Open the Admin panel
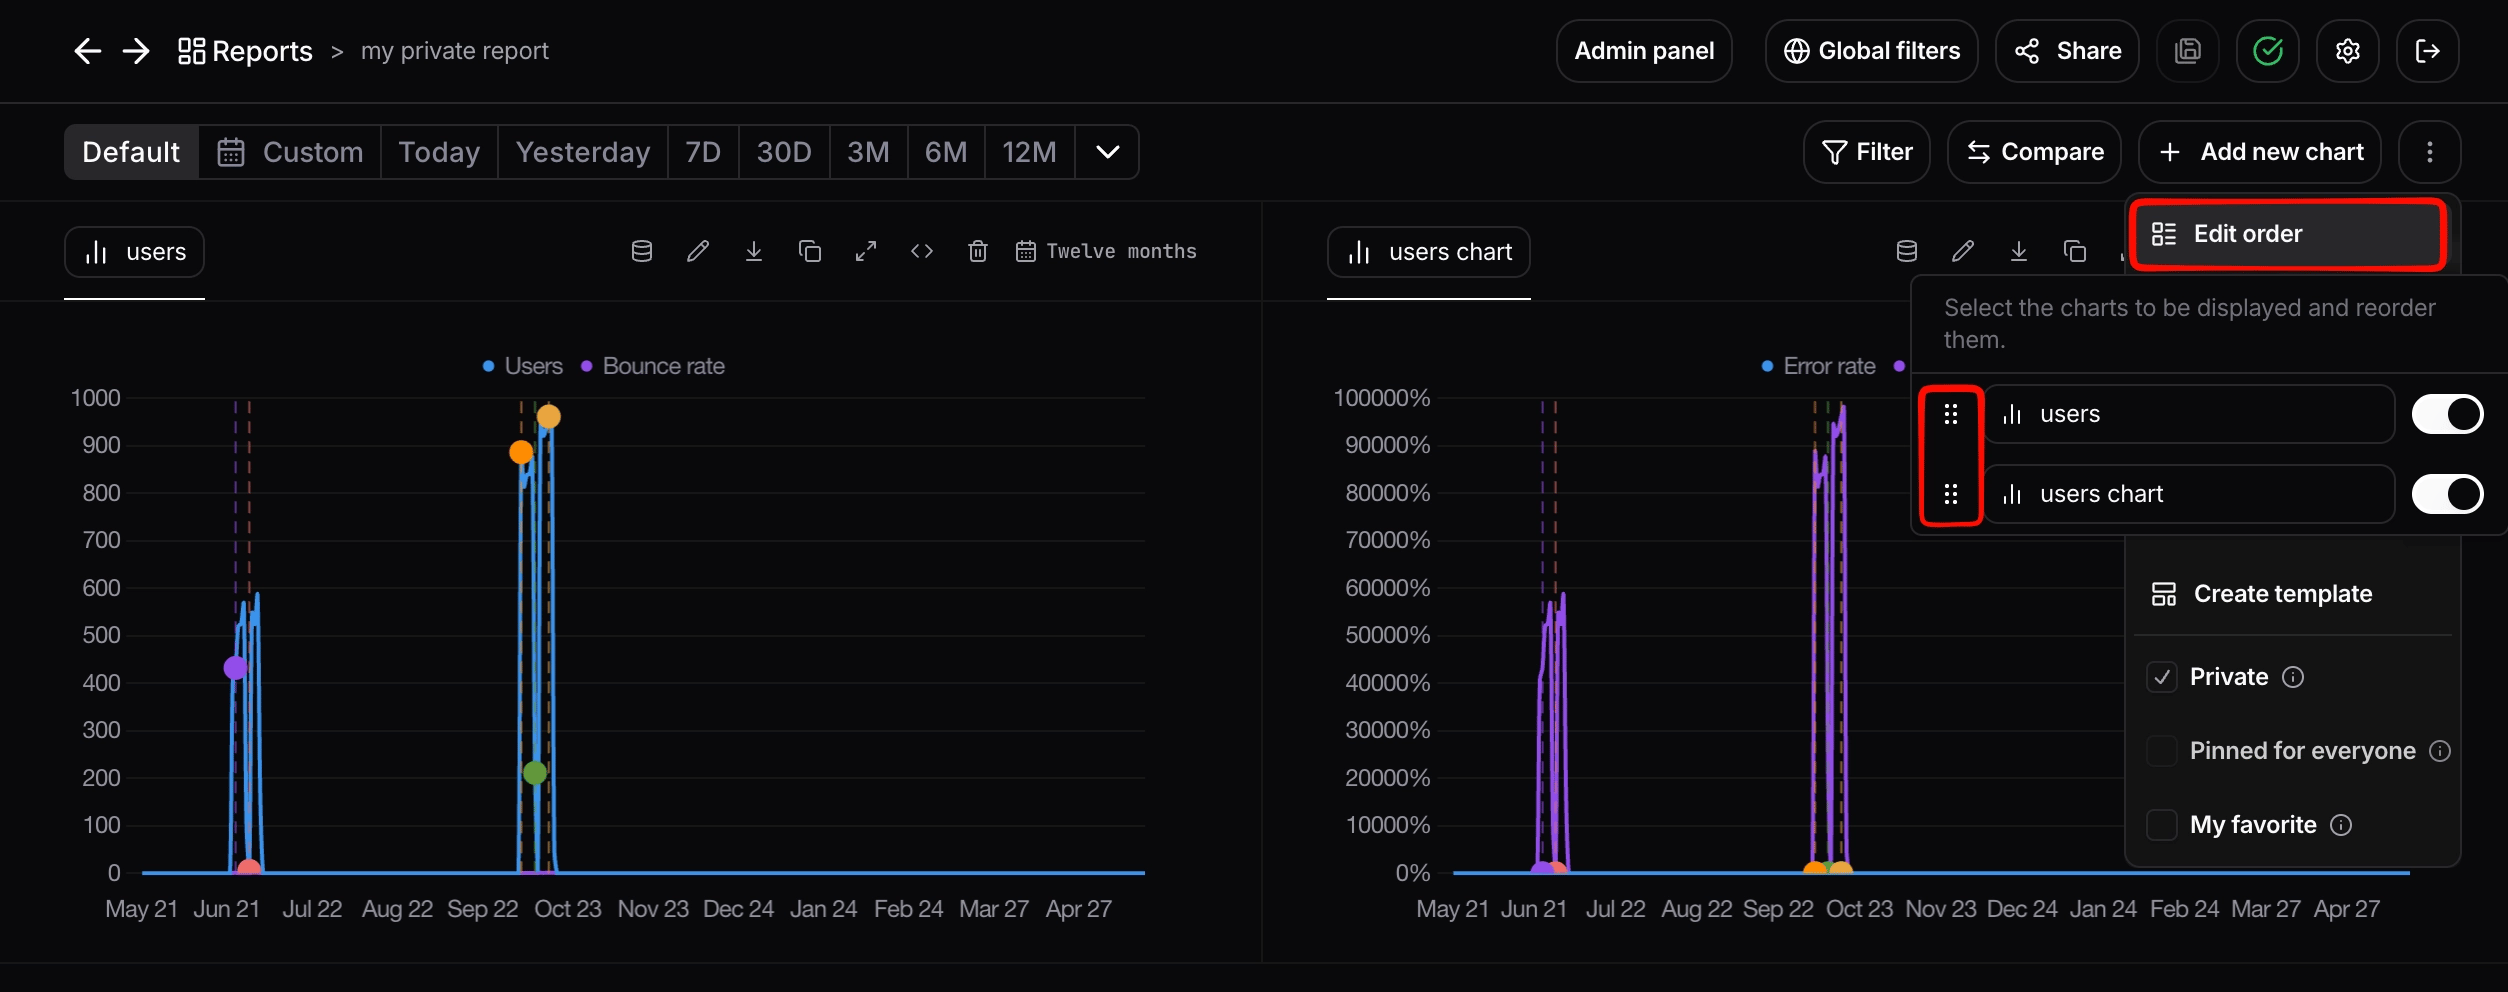Image resolution: width=2508 pixels, height=992 pixels. (1644, 51)
